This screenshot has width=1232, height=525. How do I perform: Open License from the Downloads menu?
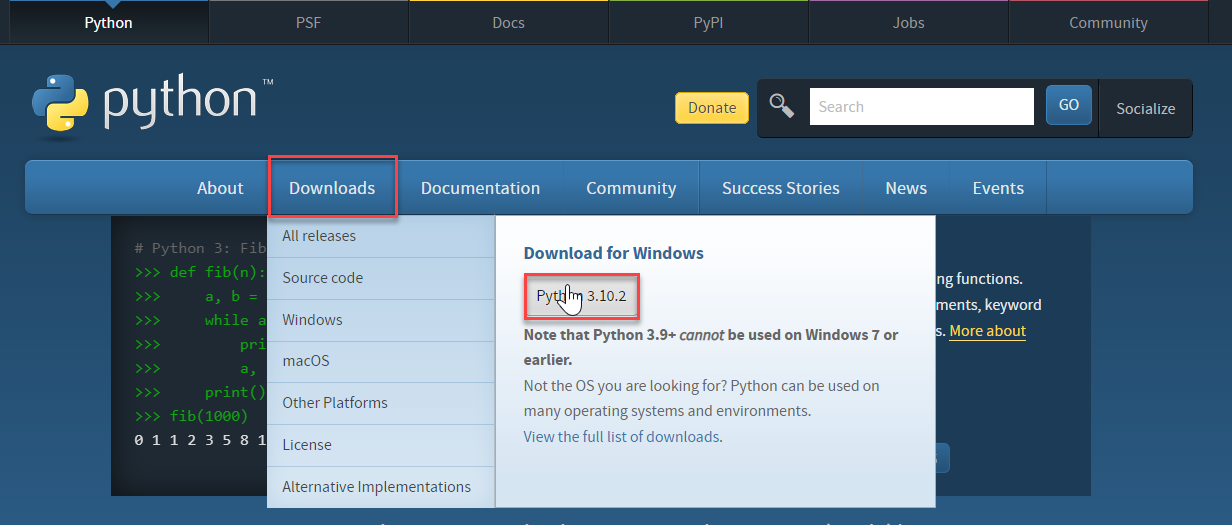(x=381, y=445)
